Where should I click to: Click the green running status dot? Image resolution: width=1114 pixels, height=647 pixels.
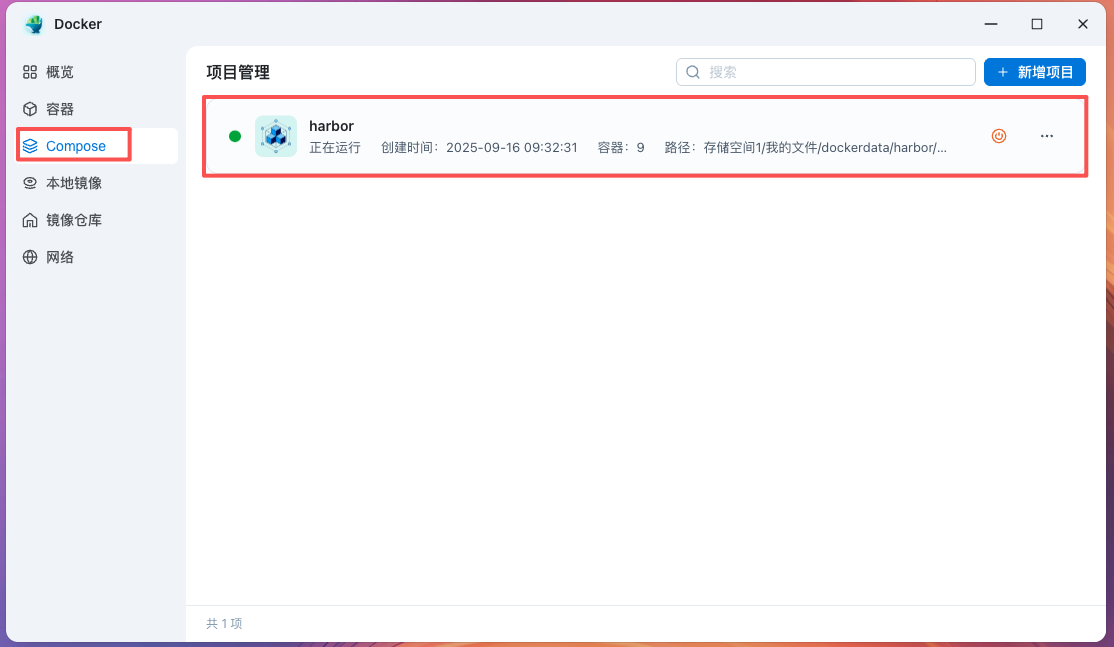point(235,136)
